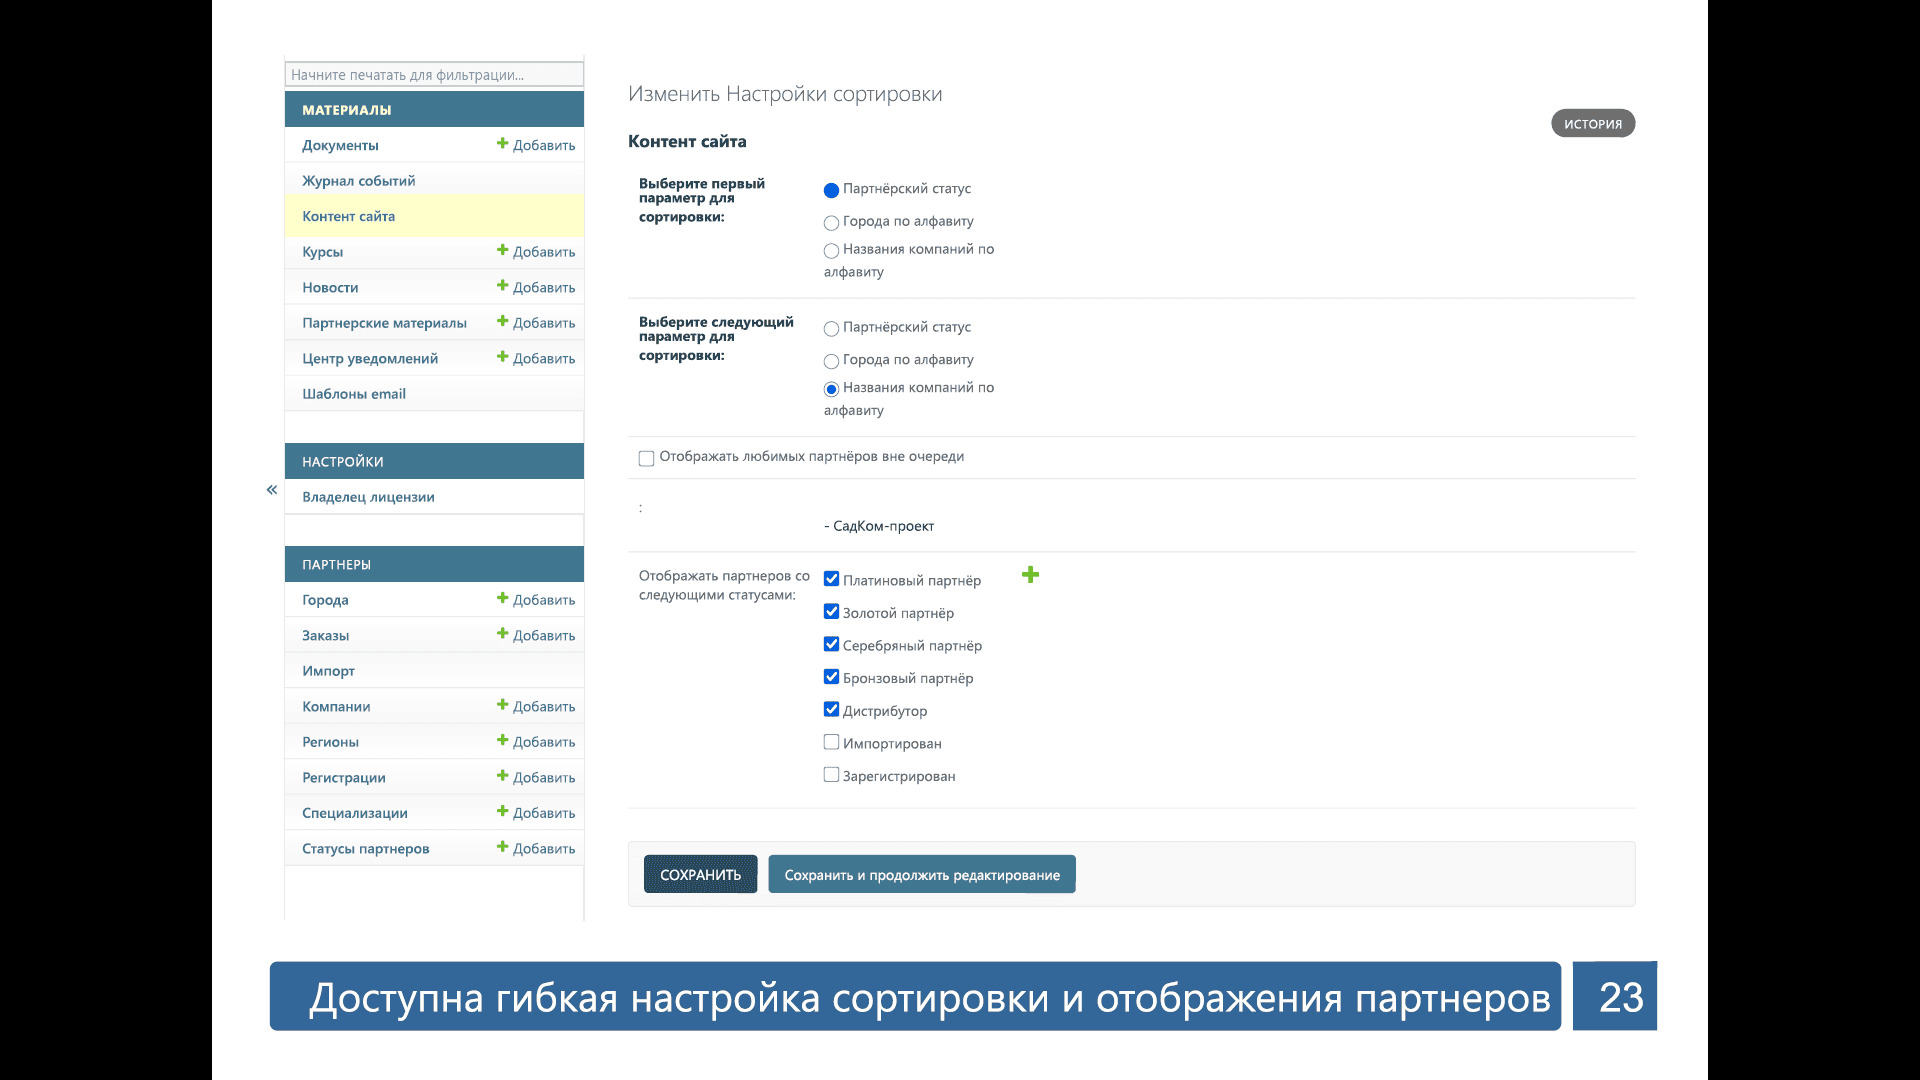This screenshot has width=1920, height=1080.
Task: Click the green plus beside Новости
Action: (x=503, y=286)
